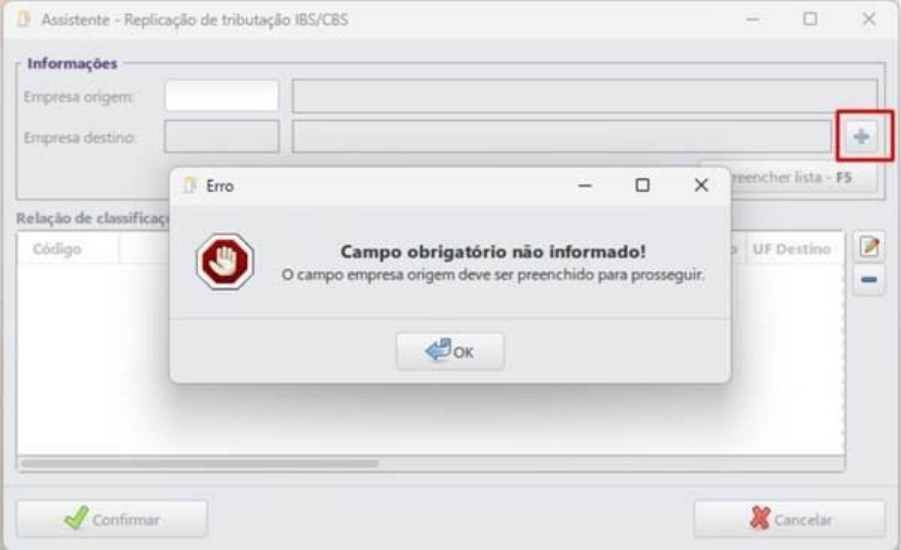Close the Erro dialog with its X
The width and height of the screenshot is (901, 550).
click(701, 185)
